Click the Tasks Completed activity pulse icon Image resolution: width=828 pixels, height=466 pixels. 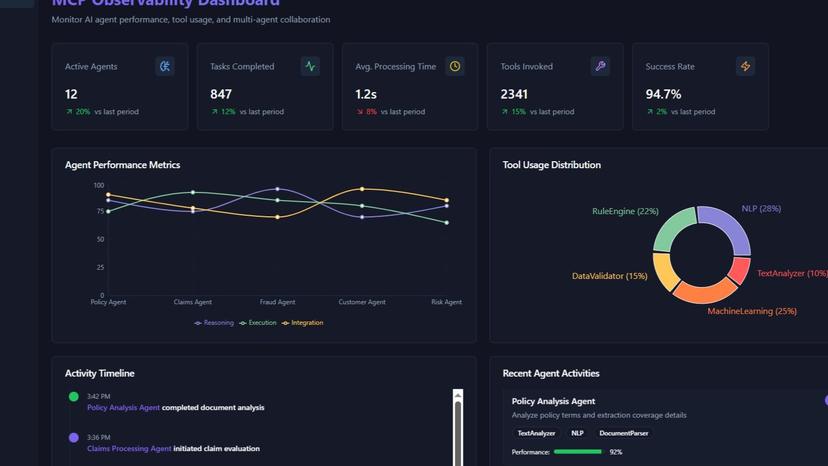coord(310,66)
